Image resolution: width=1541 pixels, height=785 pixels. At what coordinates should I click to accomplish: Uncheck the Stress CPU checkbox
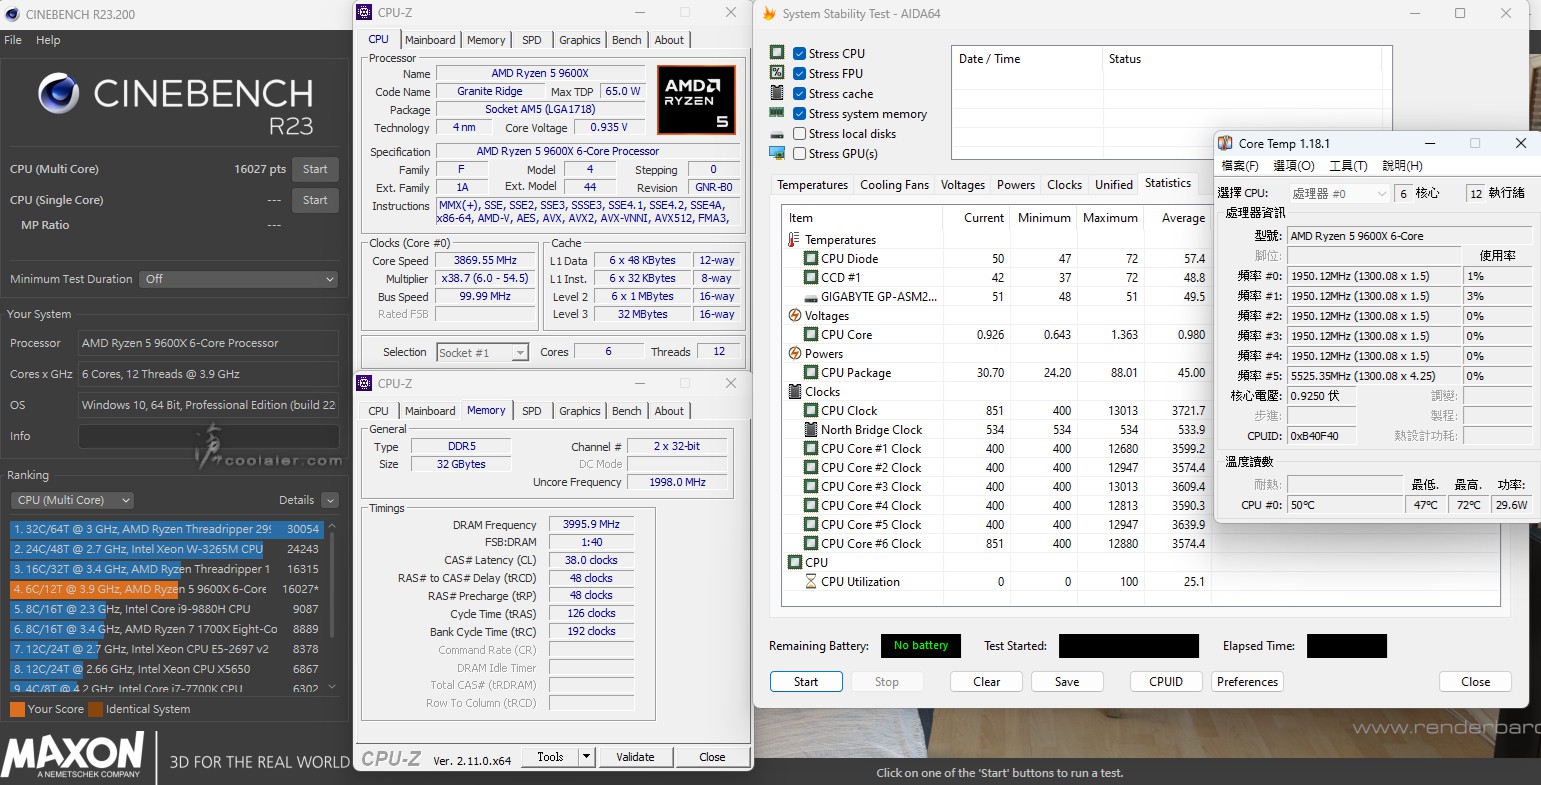tap(799, 54)
